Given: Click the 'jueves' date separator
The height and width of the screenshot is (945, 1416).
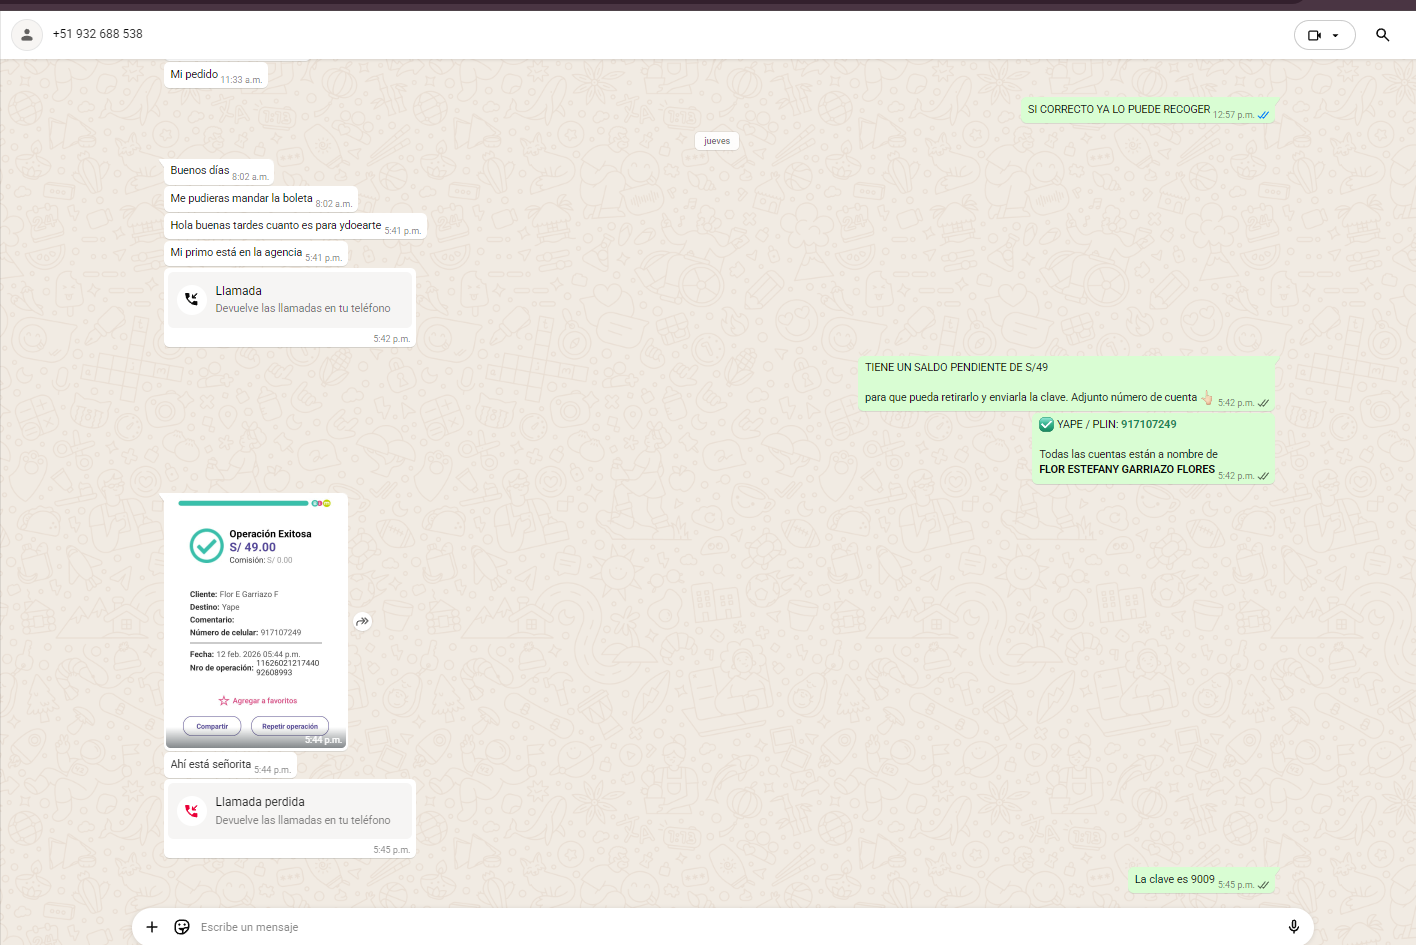Looking at the screenshot, I should pyautogui.click(x=717, y=141).
